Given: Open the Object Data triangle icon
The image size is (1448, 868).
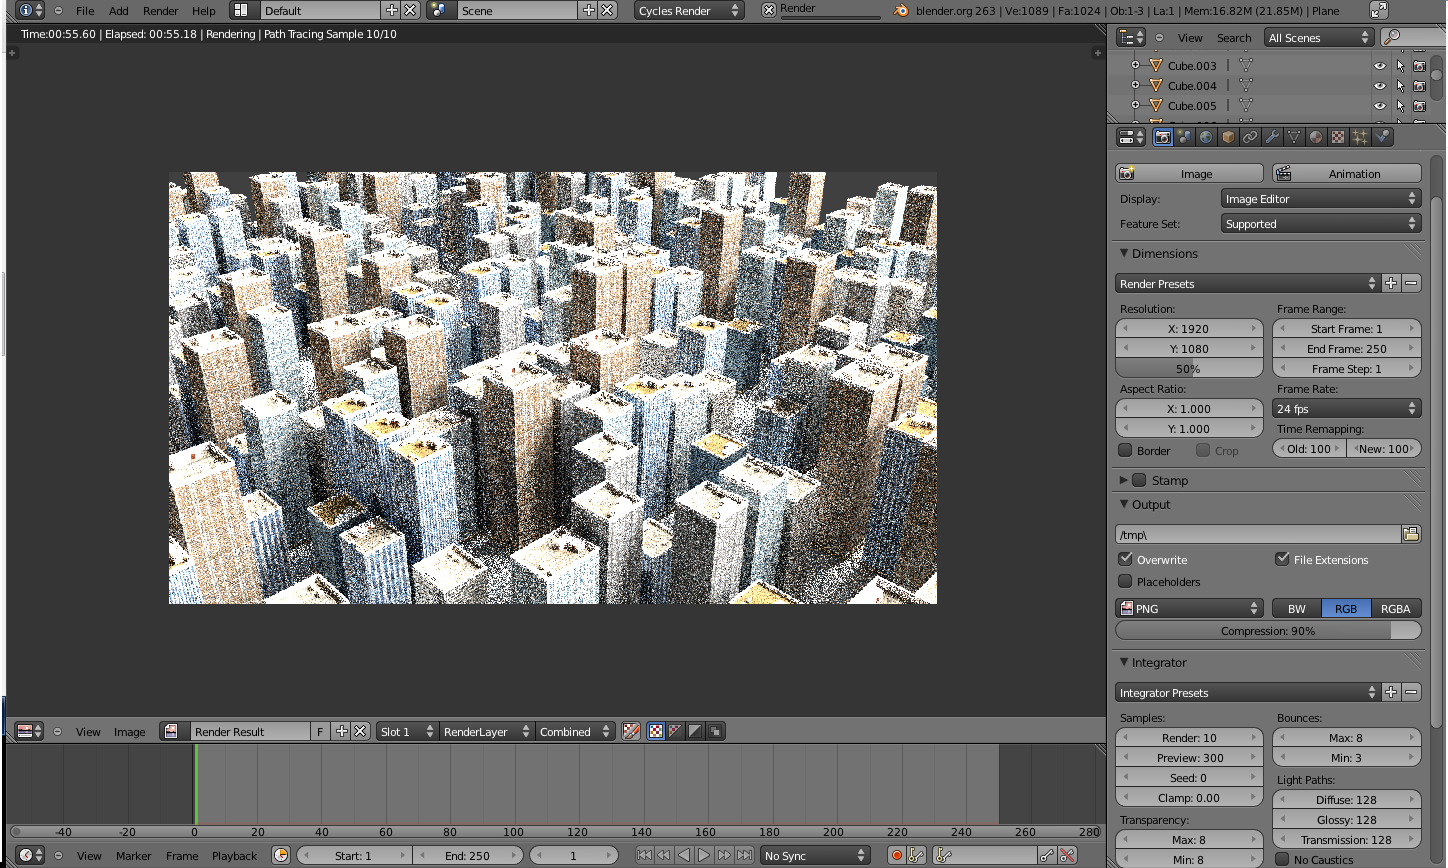Looking at the screenshot, I should pyautogui.click(x=1294, y=137).
